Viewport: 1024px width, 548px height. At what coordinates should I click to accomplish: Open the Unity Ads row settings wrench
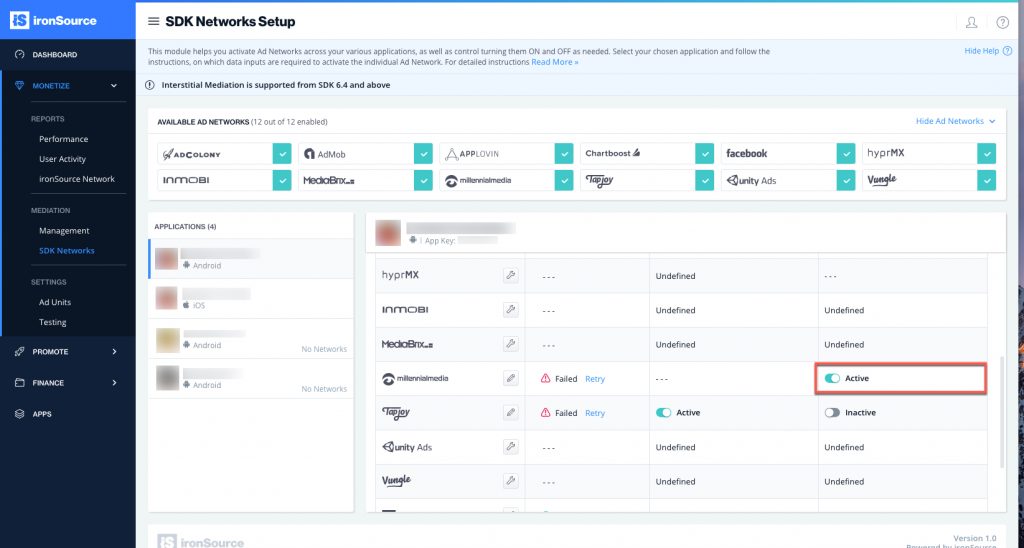(x=511, y=447)
